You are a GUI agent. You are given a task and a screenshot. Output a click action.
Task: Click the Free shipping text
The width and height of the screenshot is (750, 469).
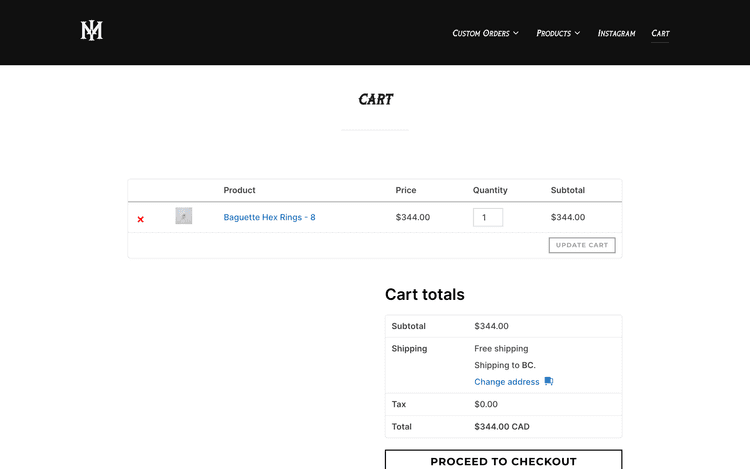click(x=501, y=349)
